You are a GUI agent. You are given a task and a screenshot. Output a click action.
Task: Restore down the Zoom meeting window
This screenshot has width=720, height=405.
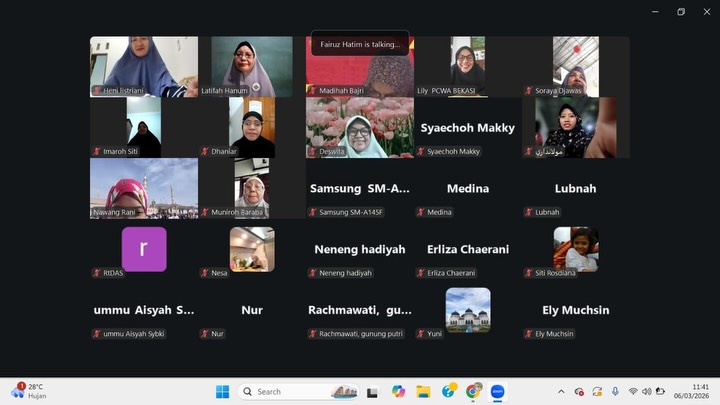tap(681, 12)
